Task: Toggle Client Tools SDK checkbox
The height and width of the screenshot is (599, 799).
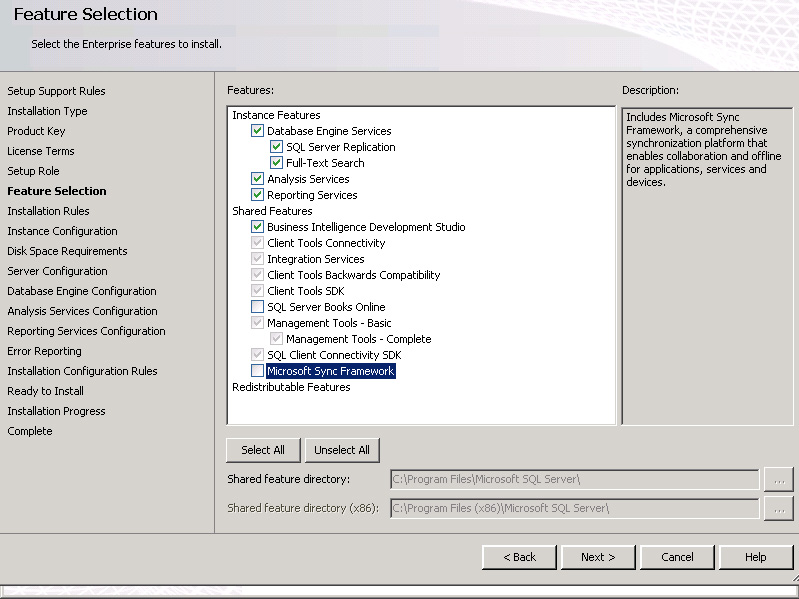Action: tap(257, 291)
